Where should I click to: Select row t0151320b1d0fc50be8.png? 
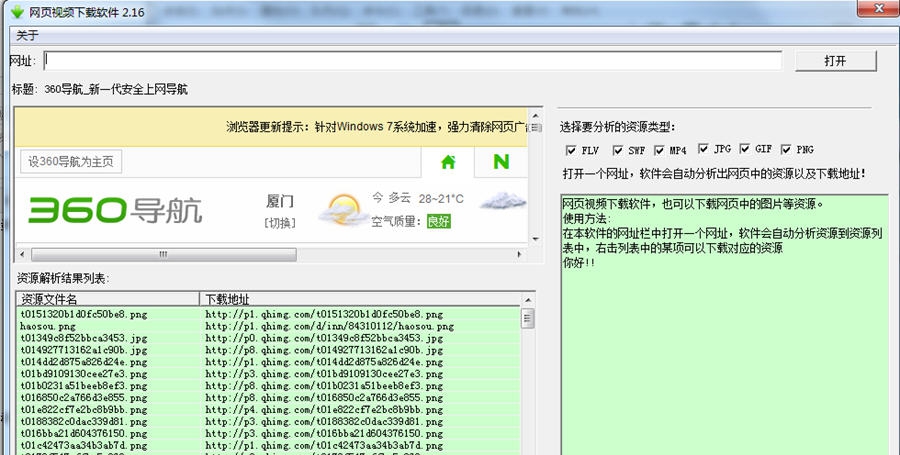268,314
